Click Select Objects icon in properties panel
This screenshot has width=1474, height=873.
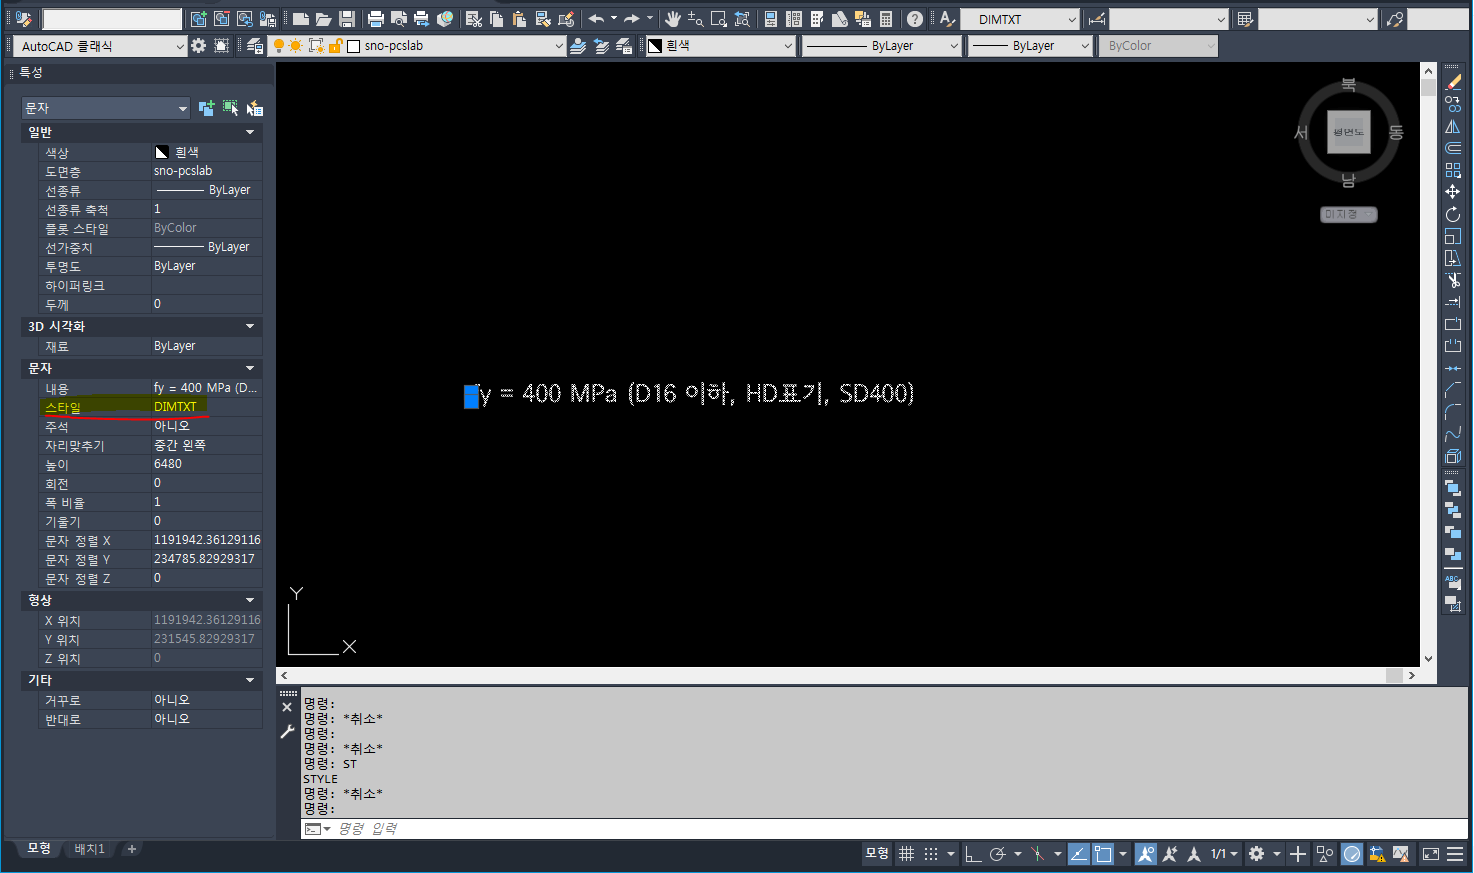(231, 108)
